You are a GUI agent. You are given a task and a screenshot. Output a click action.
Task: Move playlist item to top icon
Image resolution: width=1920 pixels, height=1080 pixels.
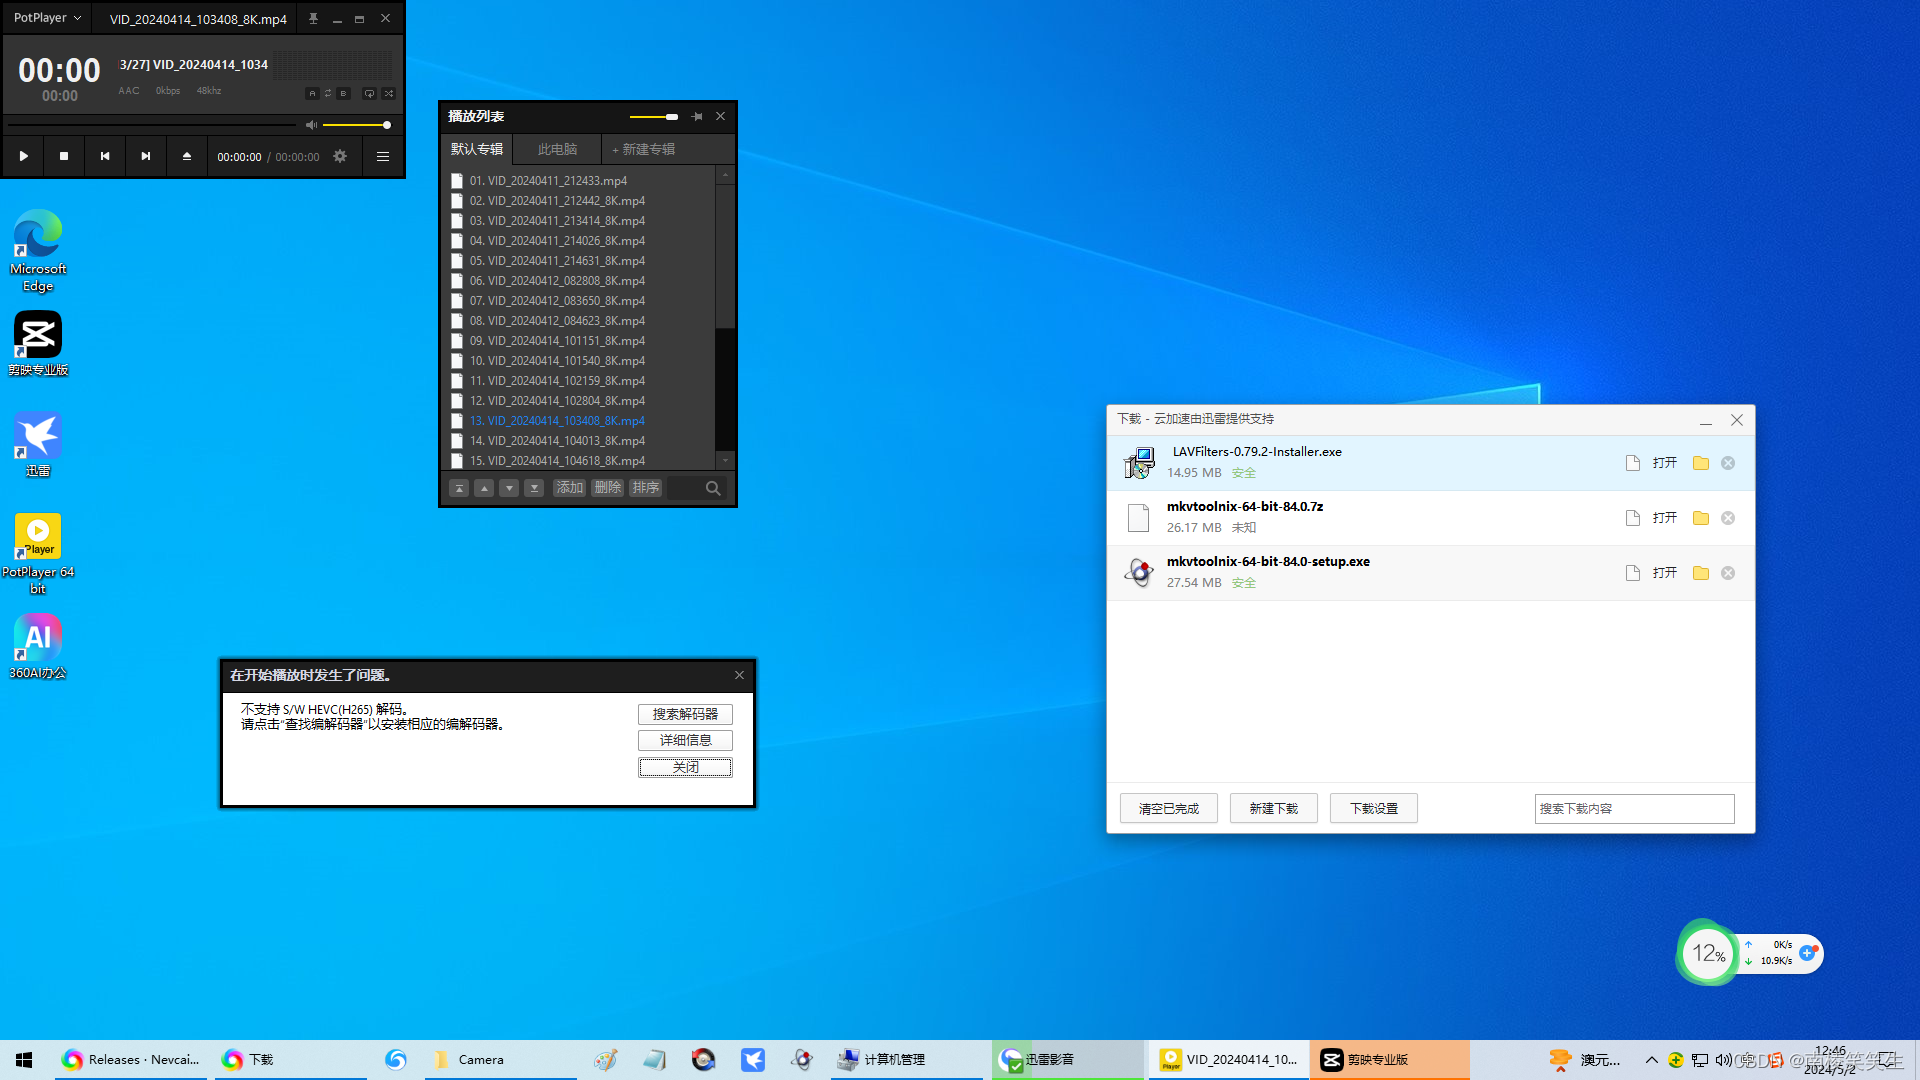459,488
